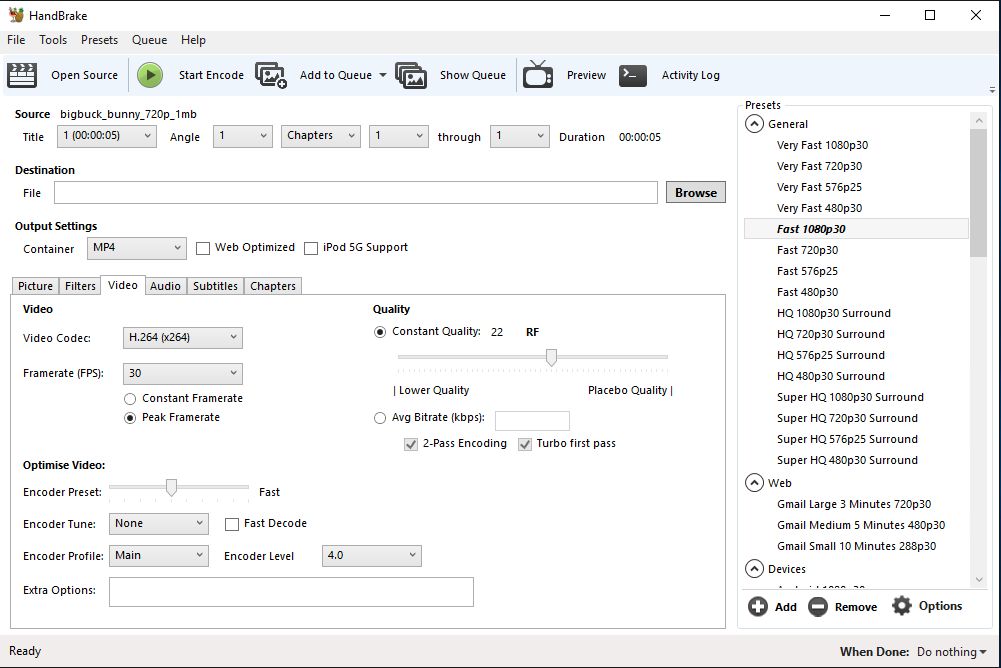Image resolution: width=1001 pixels, height=668 pixels.
Task: Select the Super HQ 480p30 Surround preset
Action: pos(847,460)
